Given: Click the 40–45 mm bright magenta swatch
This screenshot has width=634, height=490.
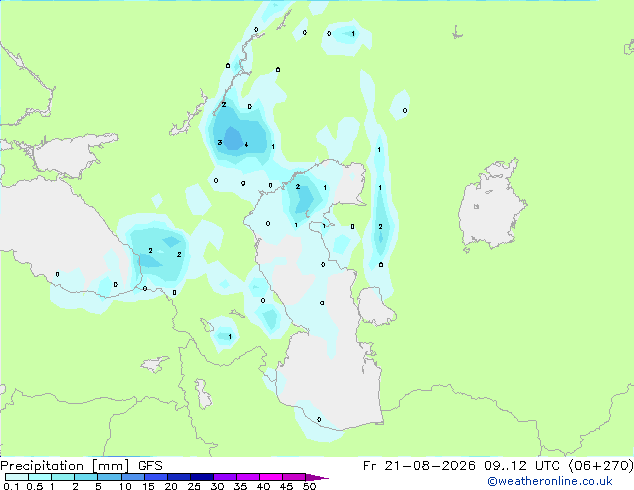Looking at the screenshot, I should (271, 477).
